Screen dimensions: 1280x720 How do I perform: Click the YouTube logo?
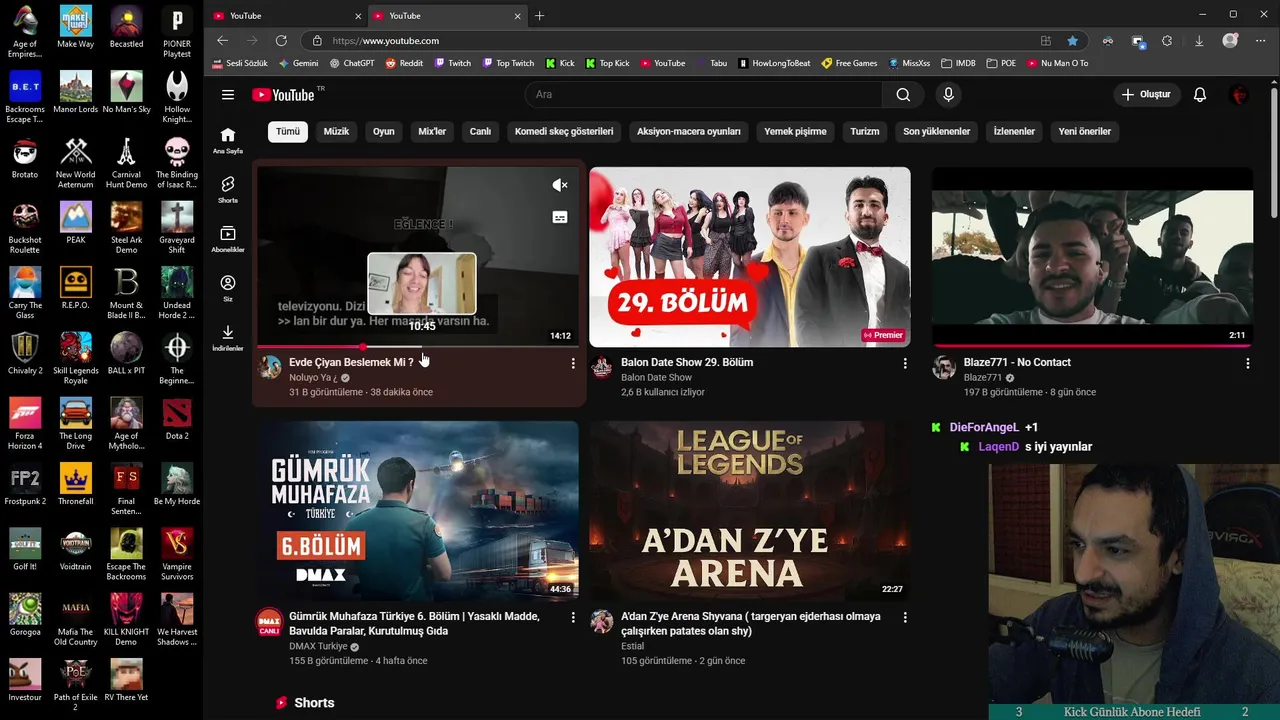283,95
